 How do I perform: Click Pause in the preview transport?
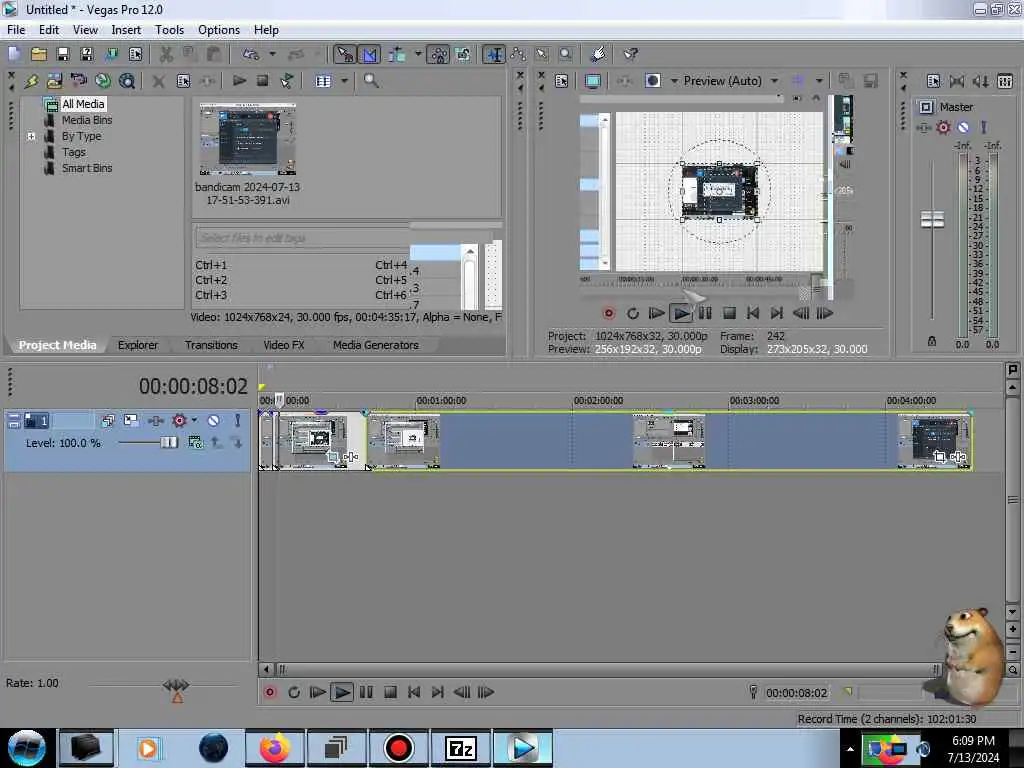705,313
